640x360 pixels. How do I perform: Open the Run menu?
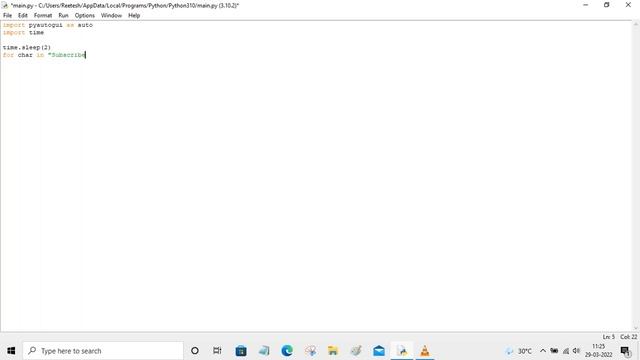tap(63, 16)
